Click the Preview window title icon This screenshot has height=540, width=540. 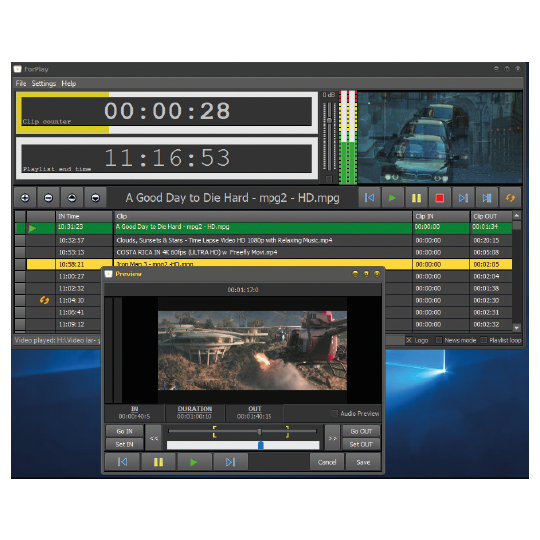tap(108, 274)
